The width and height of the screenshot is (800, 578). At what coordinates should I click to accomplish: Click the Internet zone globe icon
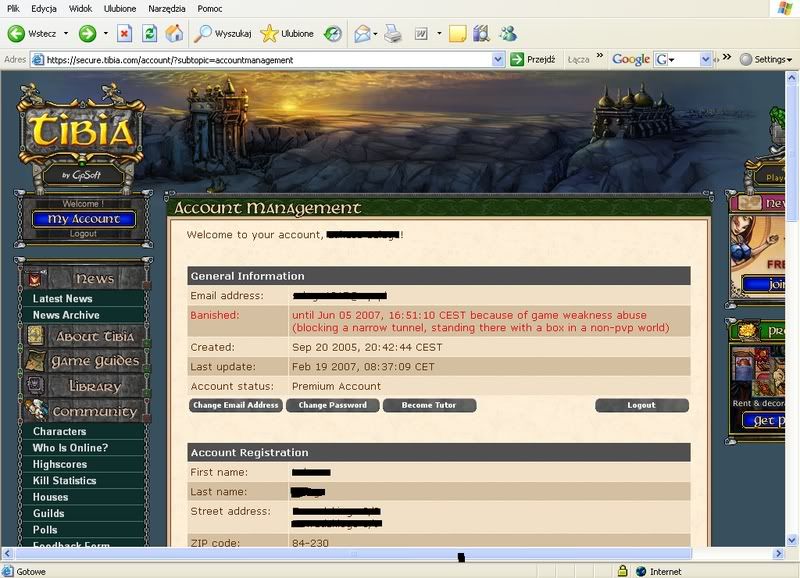click(641, 571)
